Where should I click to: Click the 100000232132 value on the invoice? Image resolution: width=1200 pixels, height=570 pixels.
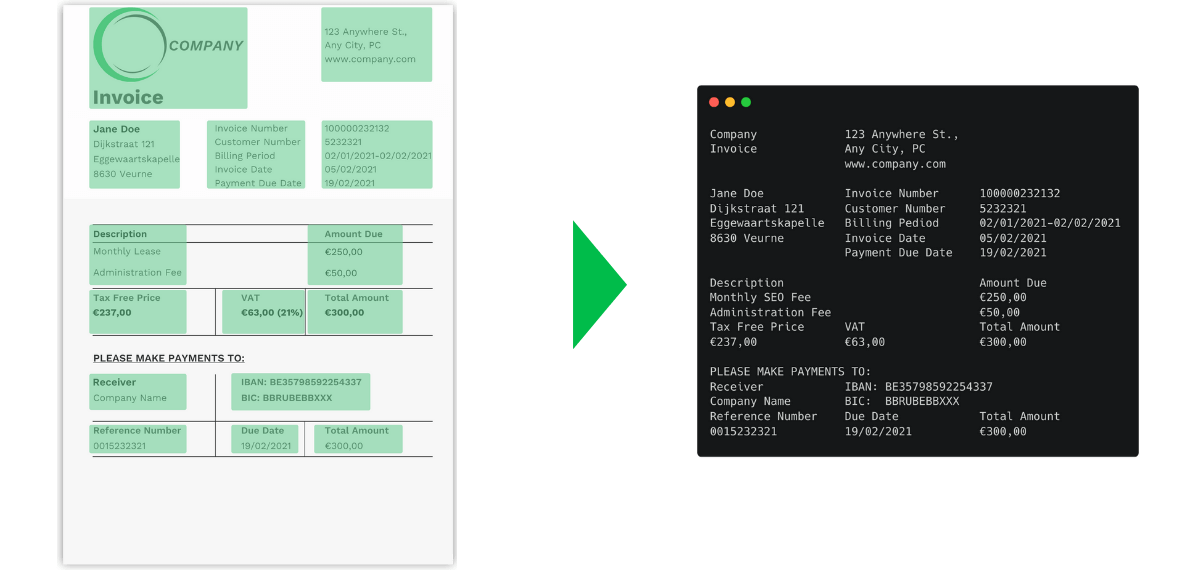tap(356, 128)
